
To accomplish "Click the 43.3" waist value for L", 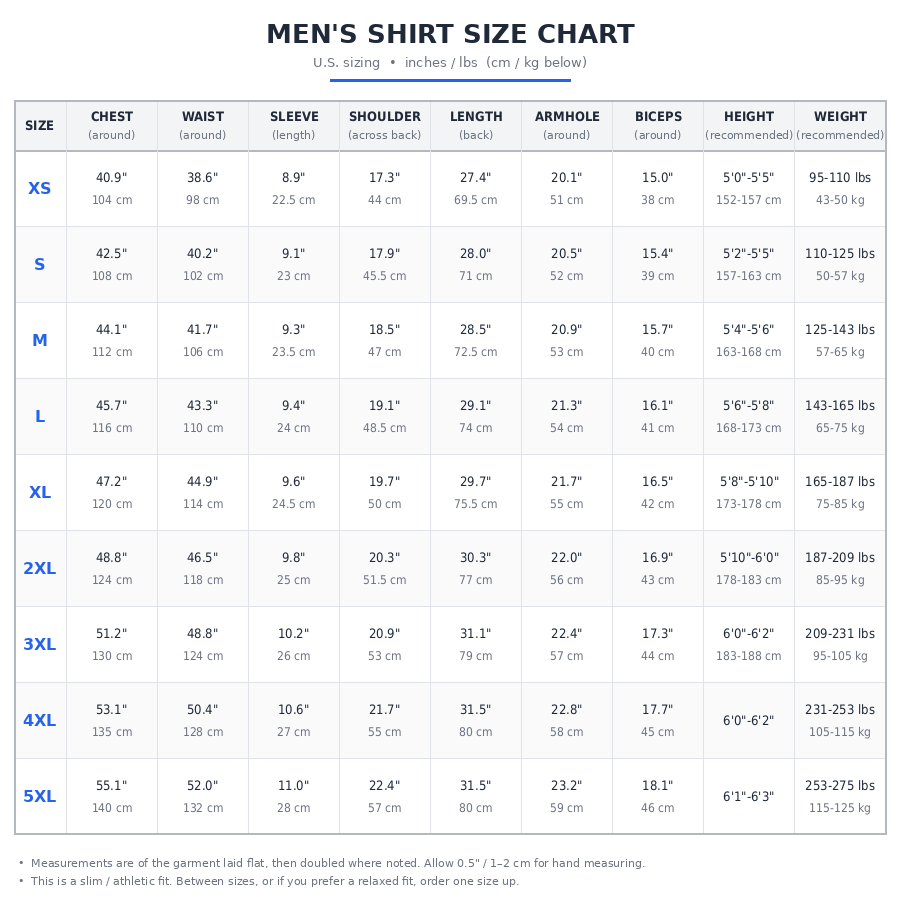I will pyautogui.click(x=203, y=406).
